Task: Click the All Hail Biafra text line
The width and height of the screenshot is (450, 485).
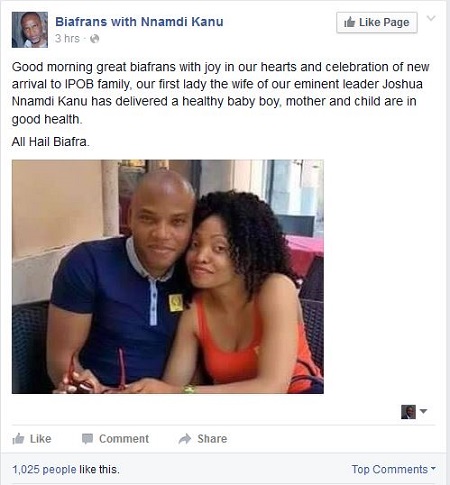Action: click(x=51, y=142)
